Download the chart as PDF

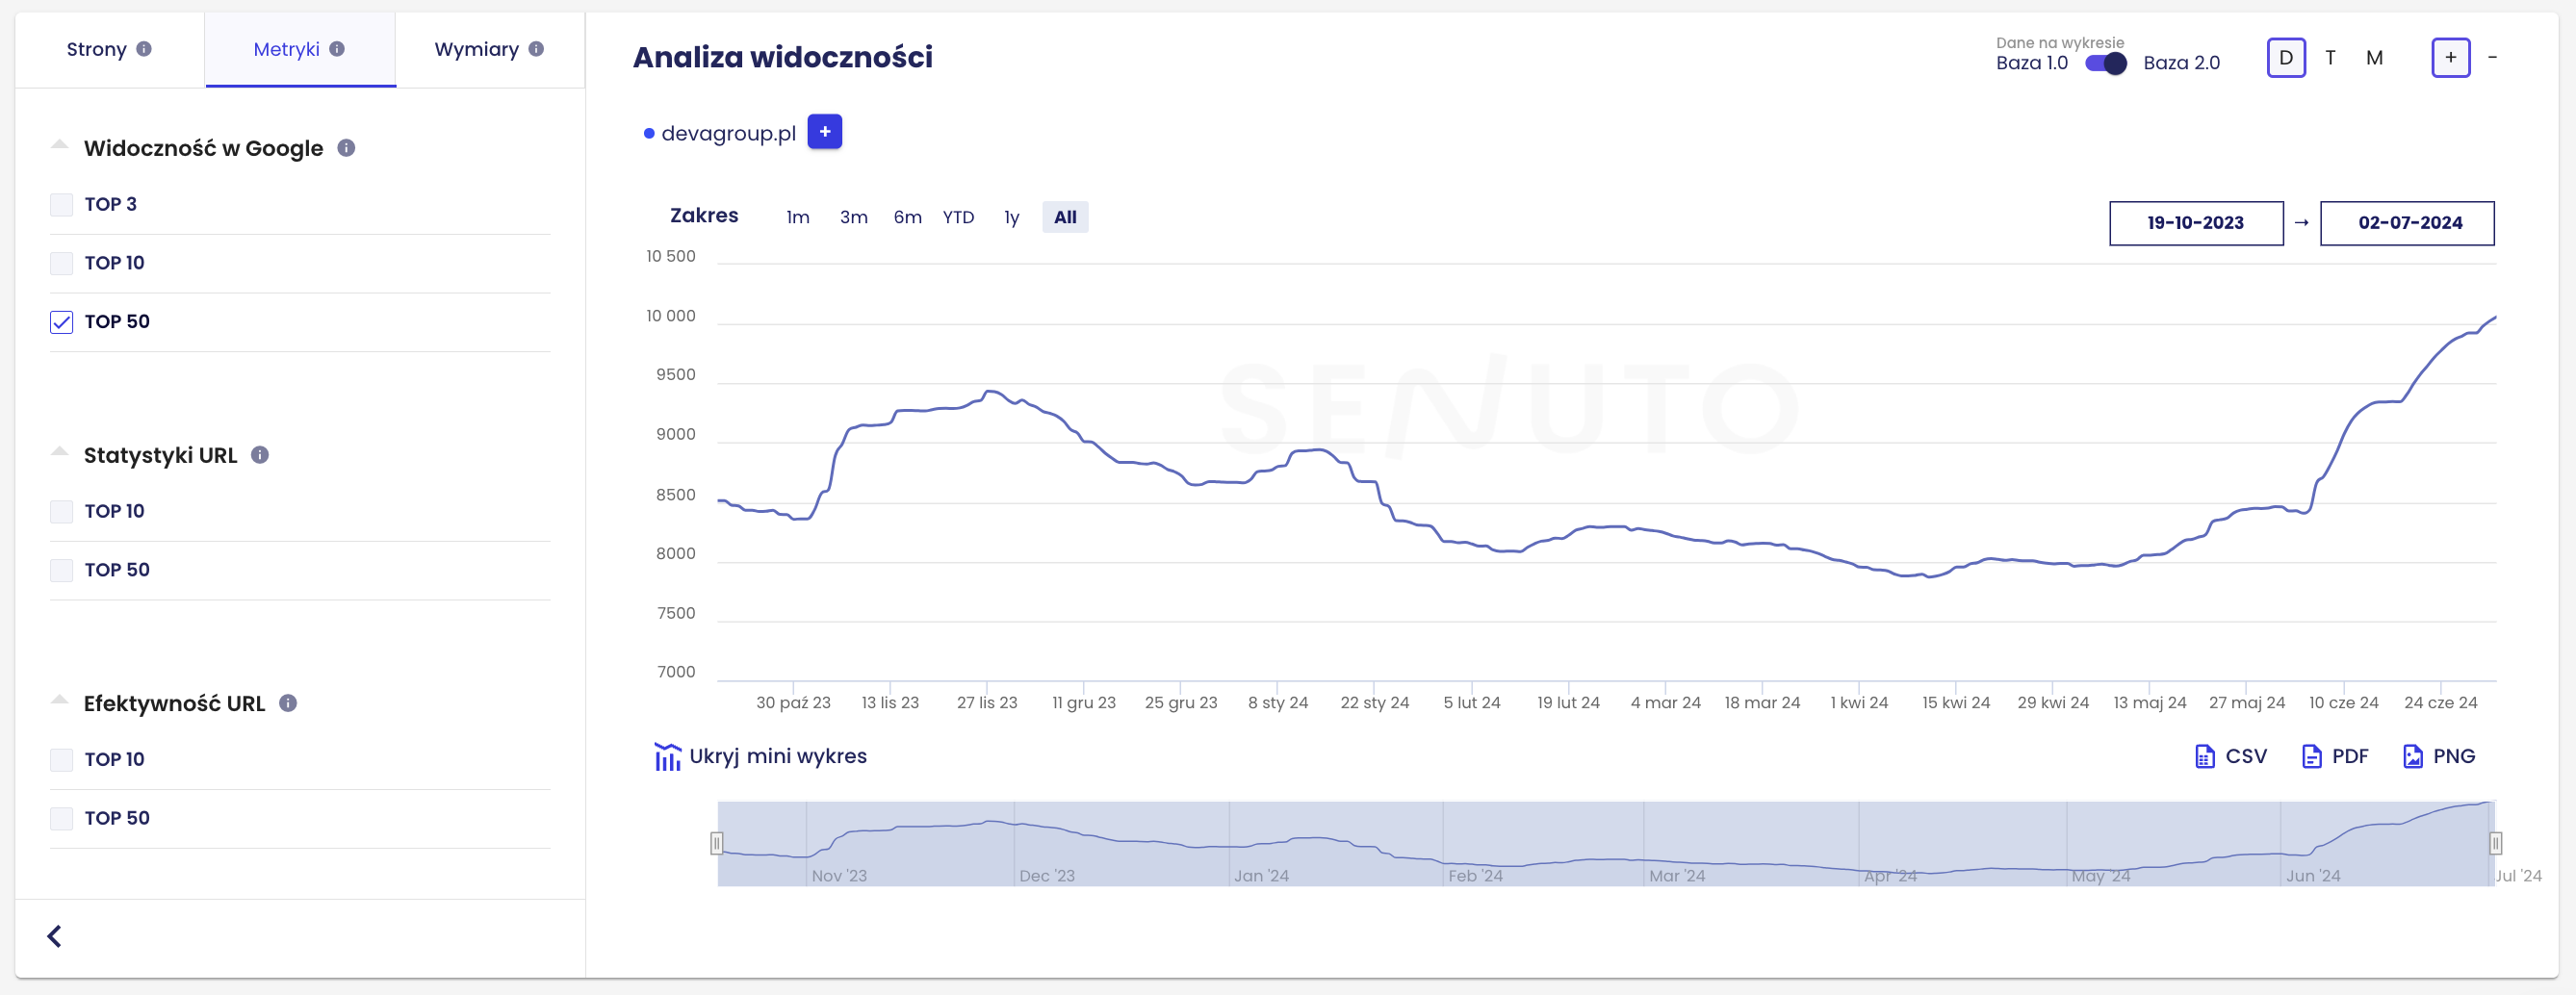point(2335,756)
